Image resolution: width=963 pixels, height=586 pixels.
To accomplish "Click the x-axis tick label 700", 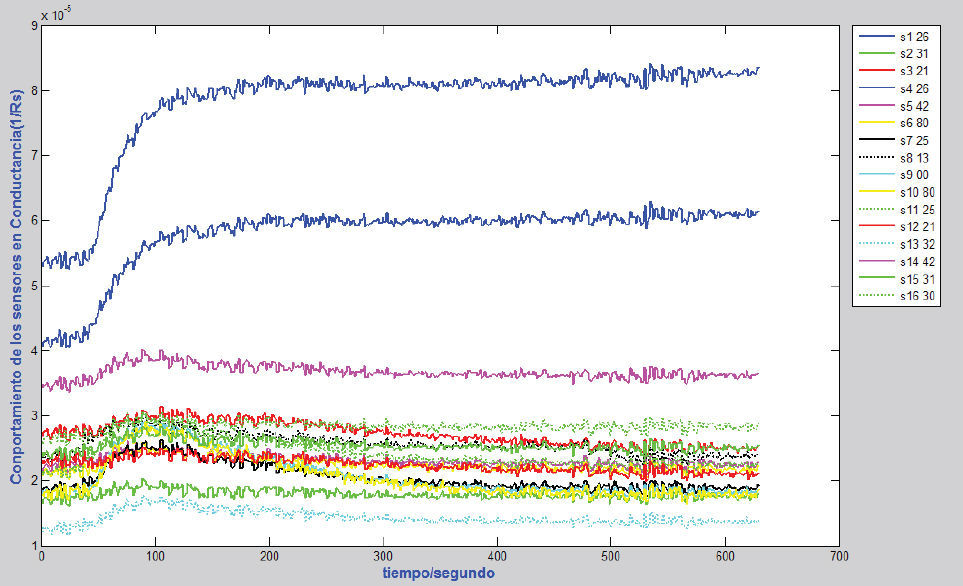I will (x=838, y=556).
